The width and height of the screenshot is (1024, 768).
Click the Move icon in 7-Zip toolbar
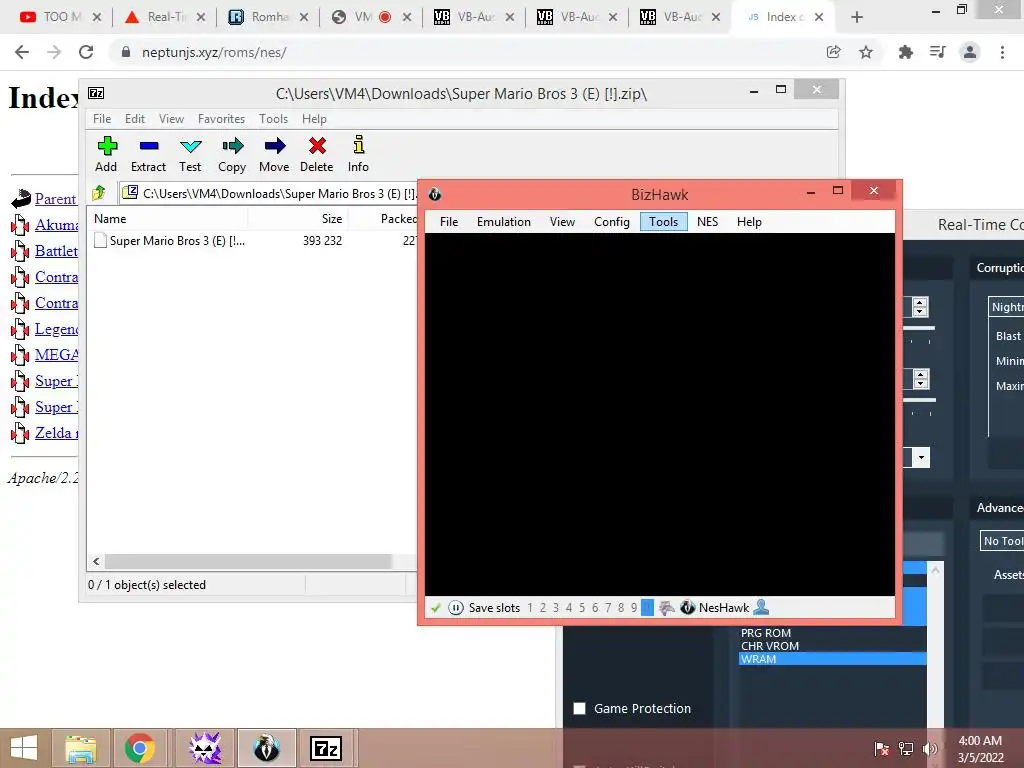click(275, 146)
